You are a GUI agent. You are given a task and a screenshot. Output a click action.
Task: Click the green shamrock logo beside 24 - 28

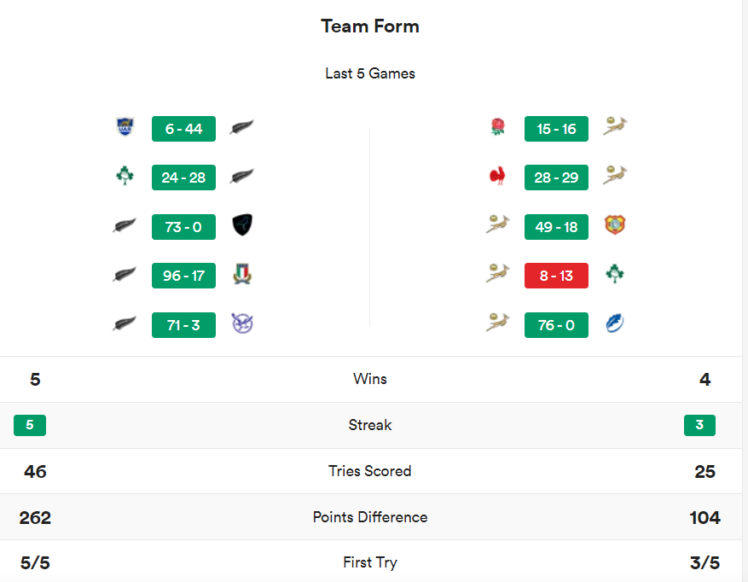[125, 177]
